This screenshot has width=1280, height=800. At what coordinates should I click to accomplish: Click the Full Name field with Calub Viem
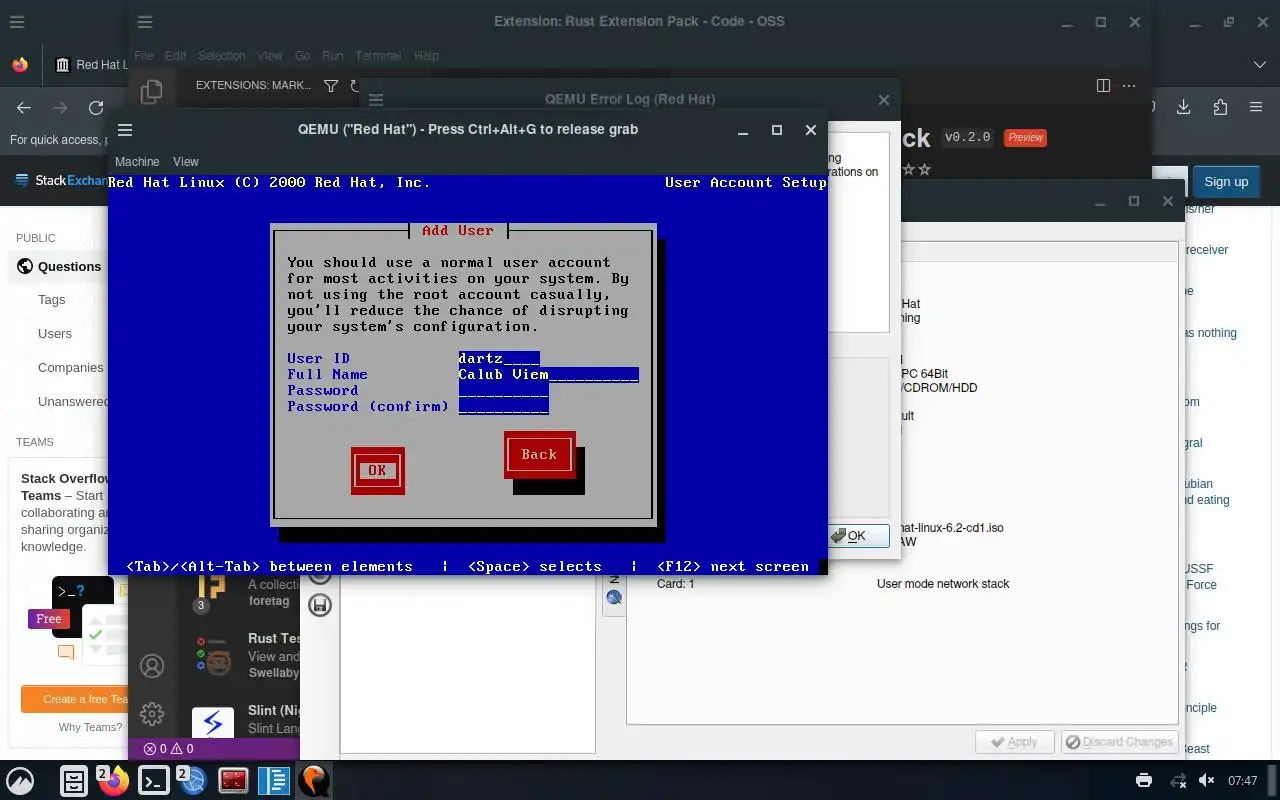pos(548,374)
